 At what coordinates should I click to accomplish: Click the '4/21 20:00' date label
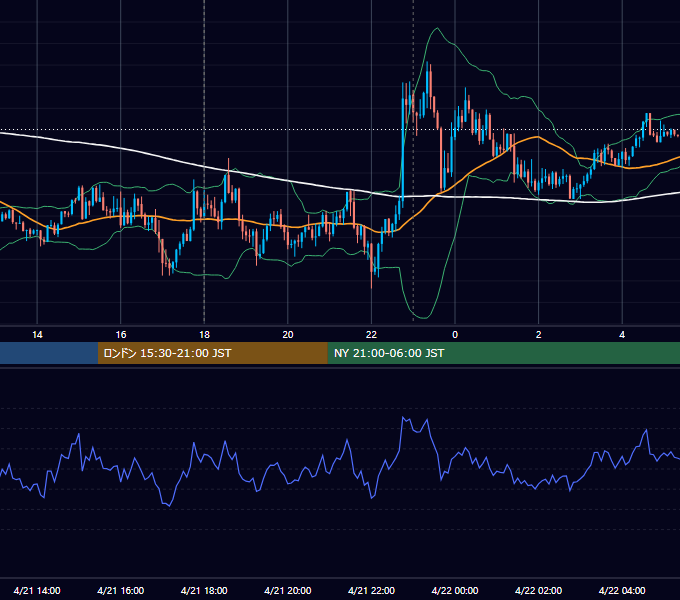tap(288, 590)
